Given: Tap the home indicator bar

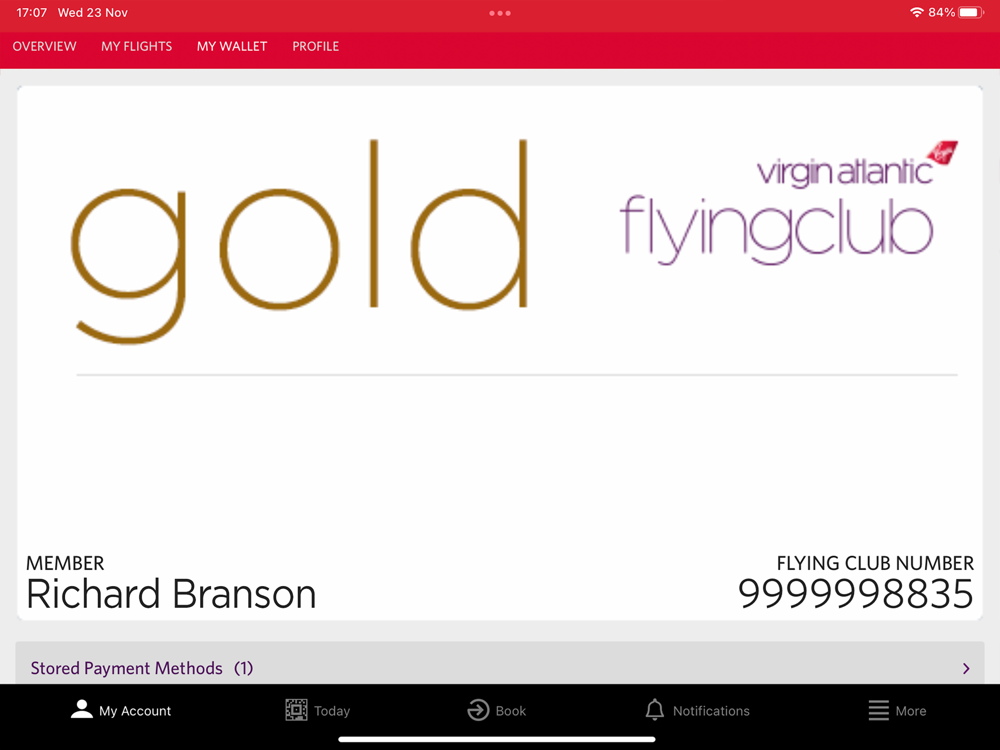Looking at the screenshot, I should click(x=497, y=740).
